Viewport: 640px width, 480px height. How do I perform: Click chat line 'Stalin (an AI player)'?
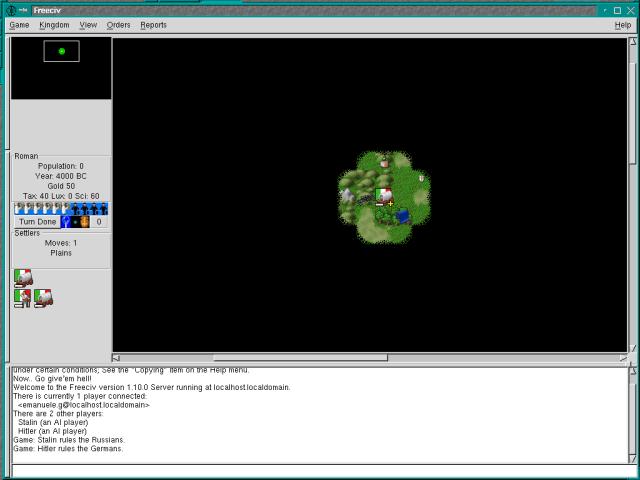pos(53,422)
